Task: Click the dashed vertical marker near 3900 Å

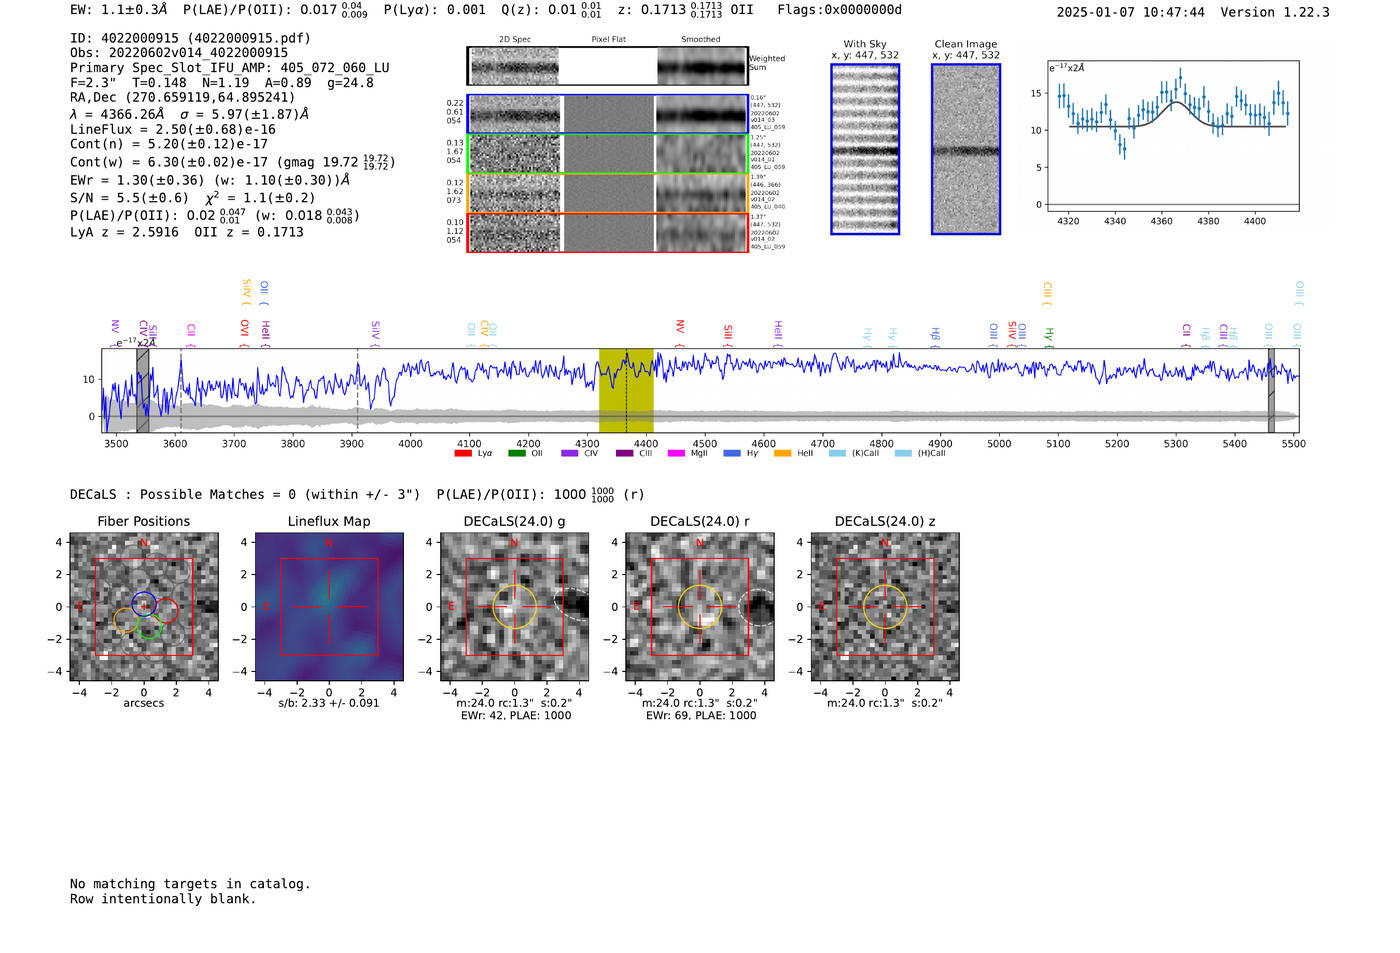Action: click(358, 391)
